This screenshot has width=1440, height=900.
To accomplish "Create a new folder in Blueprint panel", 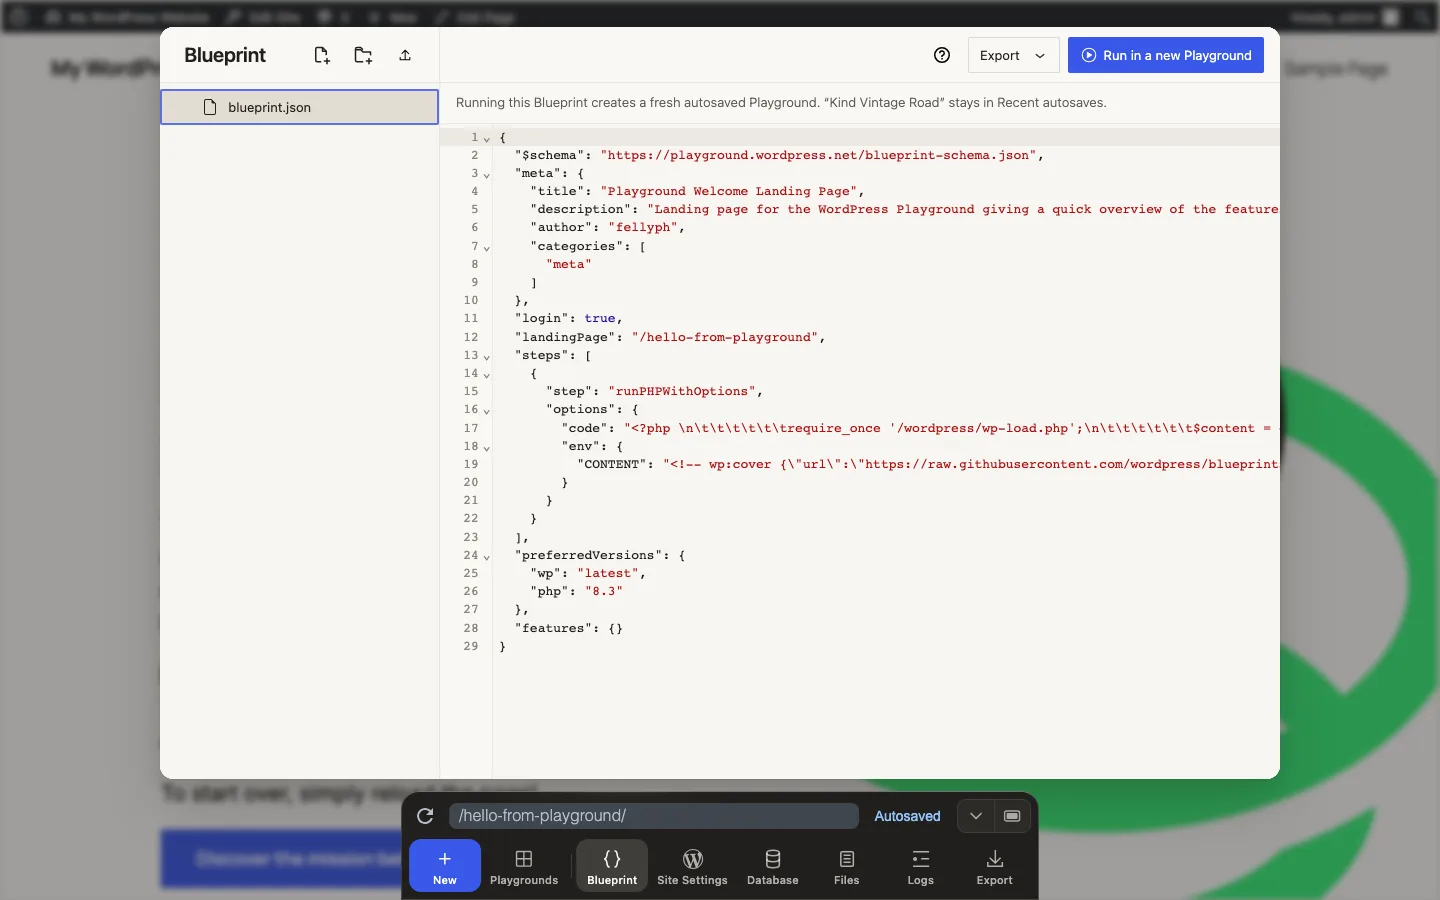I will click(x=363, y=56).
